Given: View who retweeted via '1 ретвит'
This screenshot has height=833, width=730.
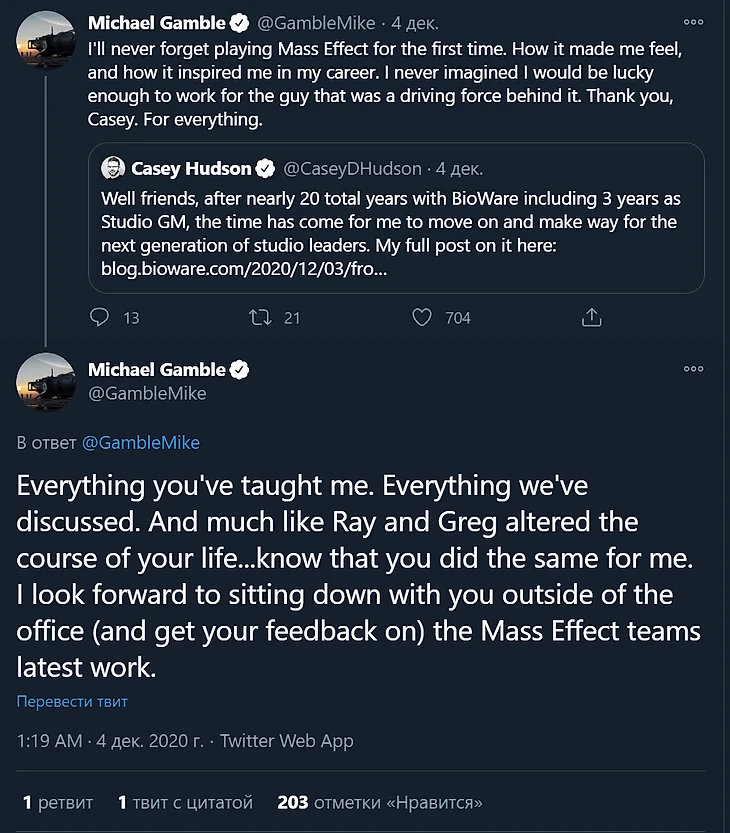Looking at the screenshot, I should [57, 802].
